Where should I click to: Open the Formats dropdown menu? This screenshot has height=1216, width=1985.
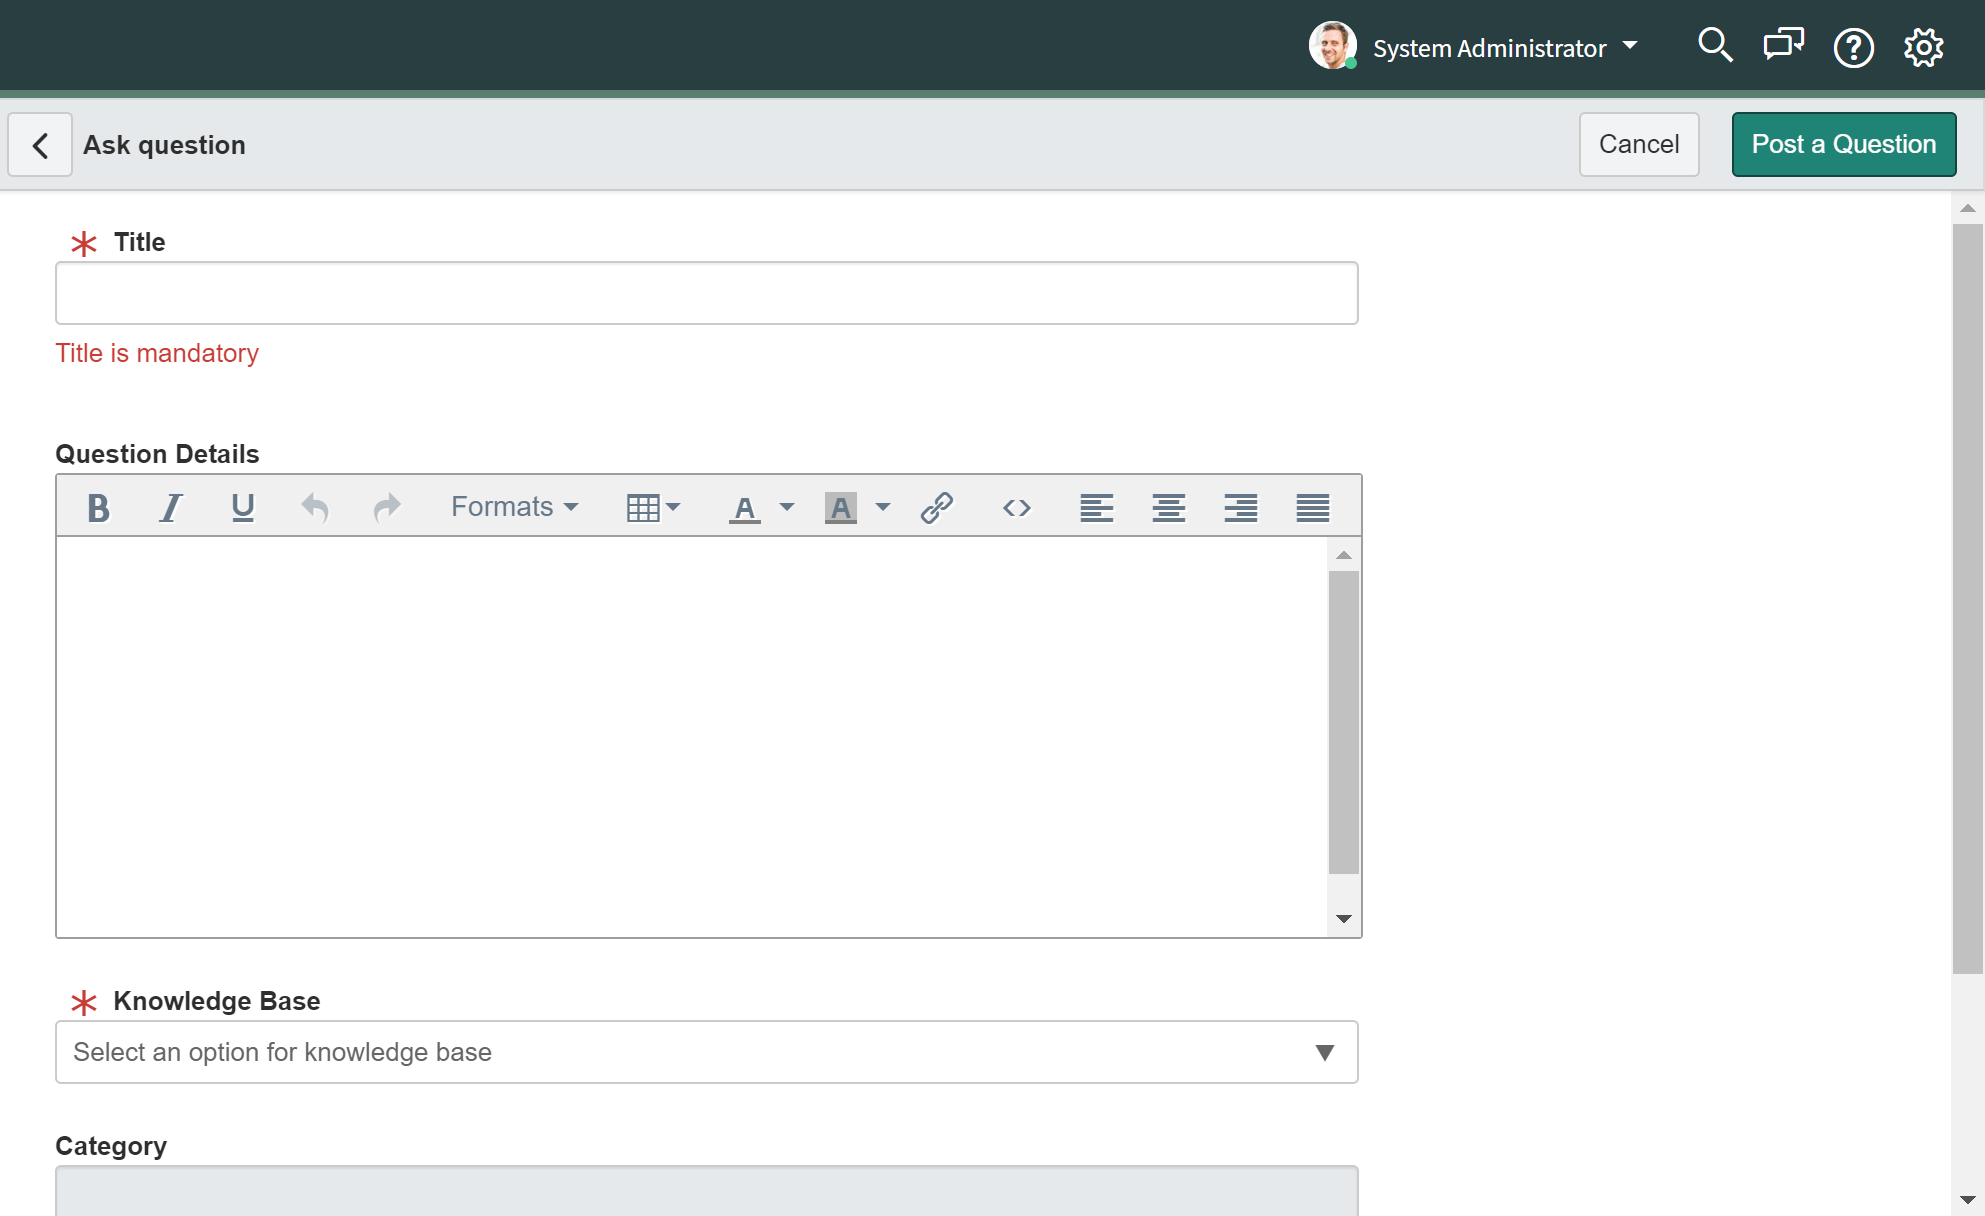514,507
